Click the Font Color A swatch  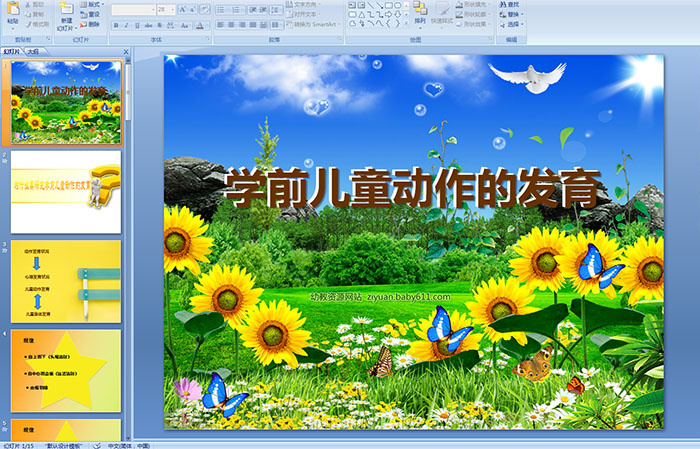[x=200, y=26]
